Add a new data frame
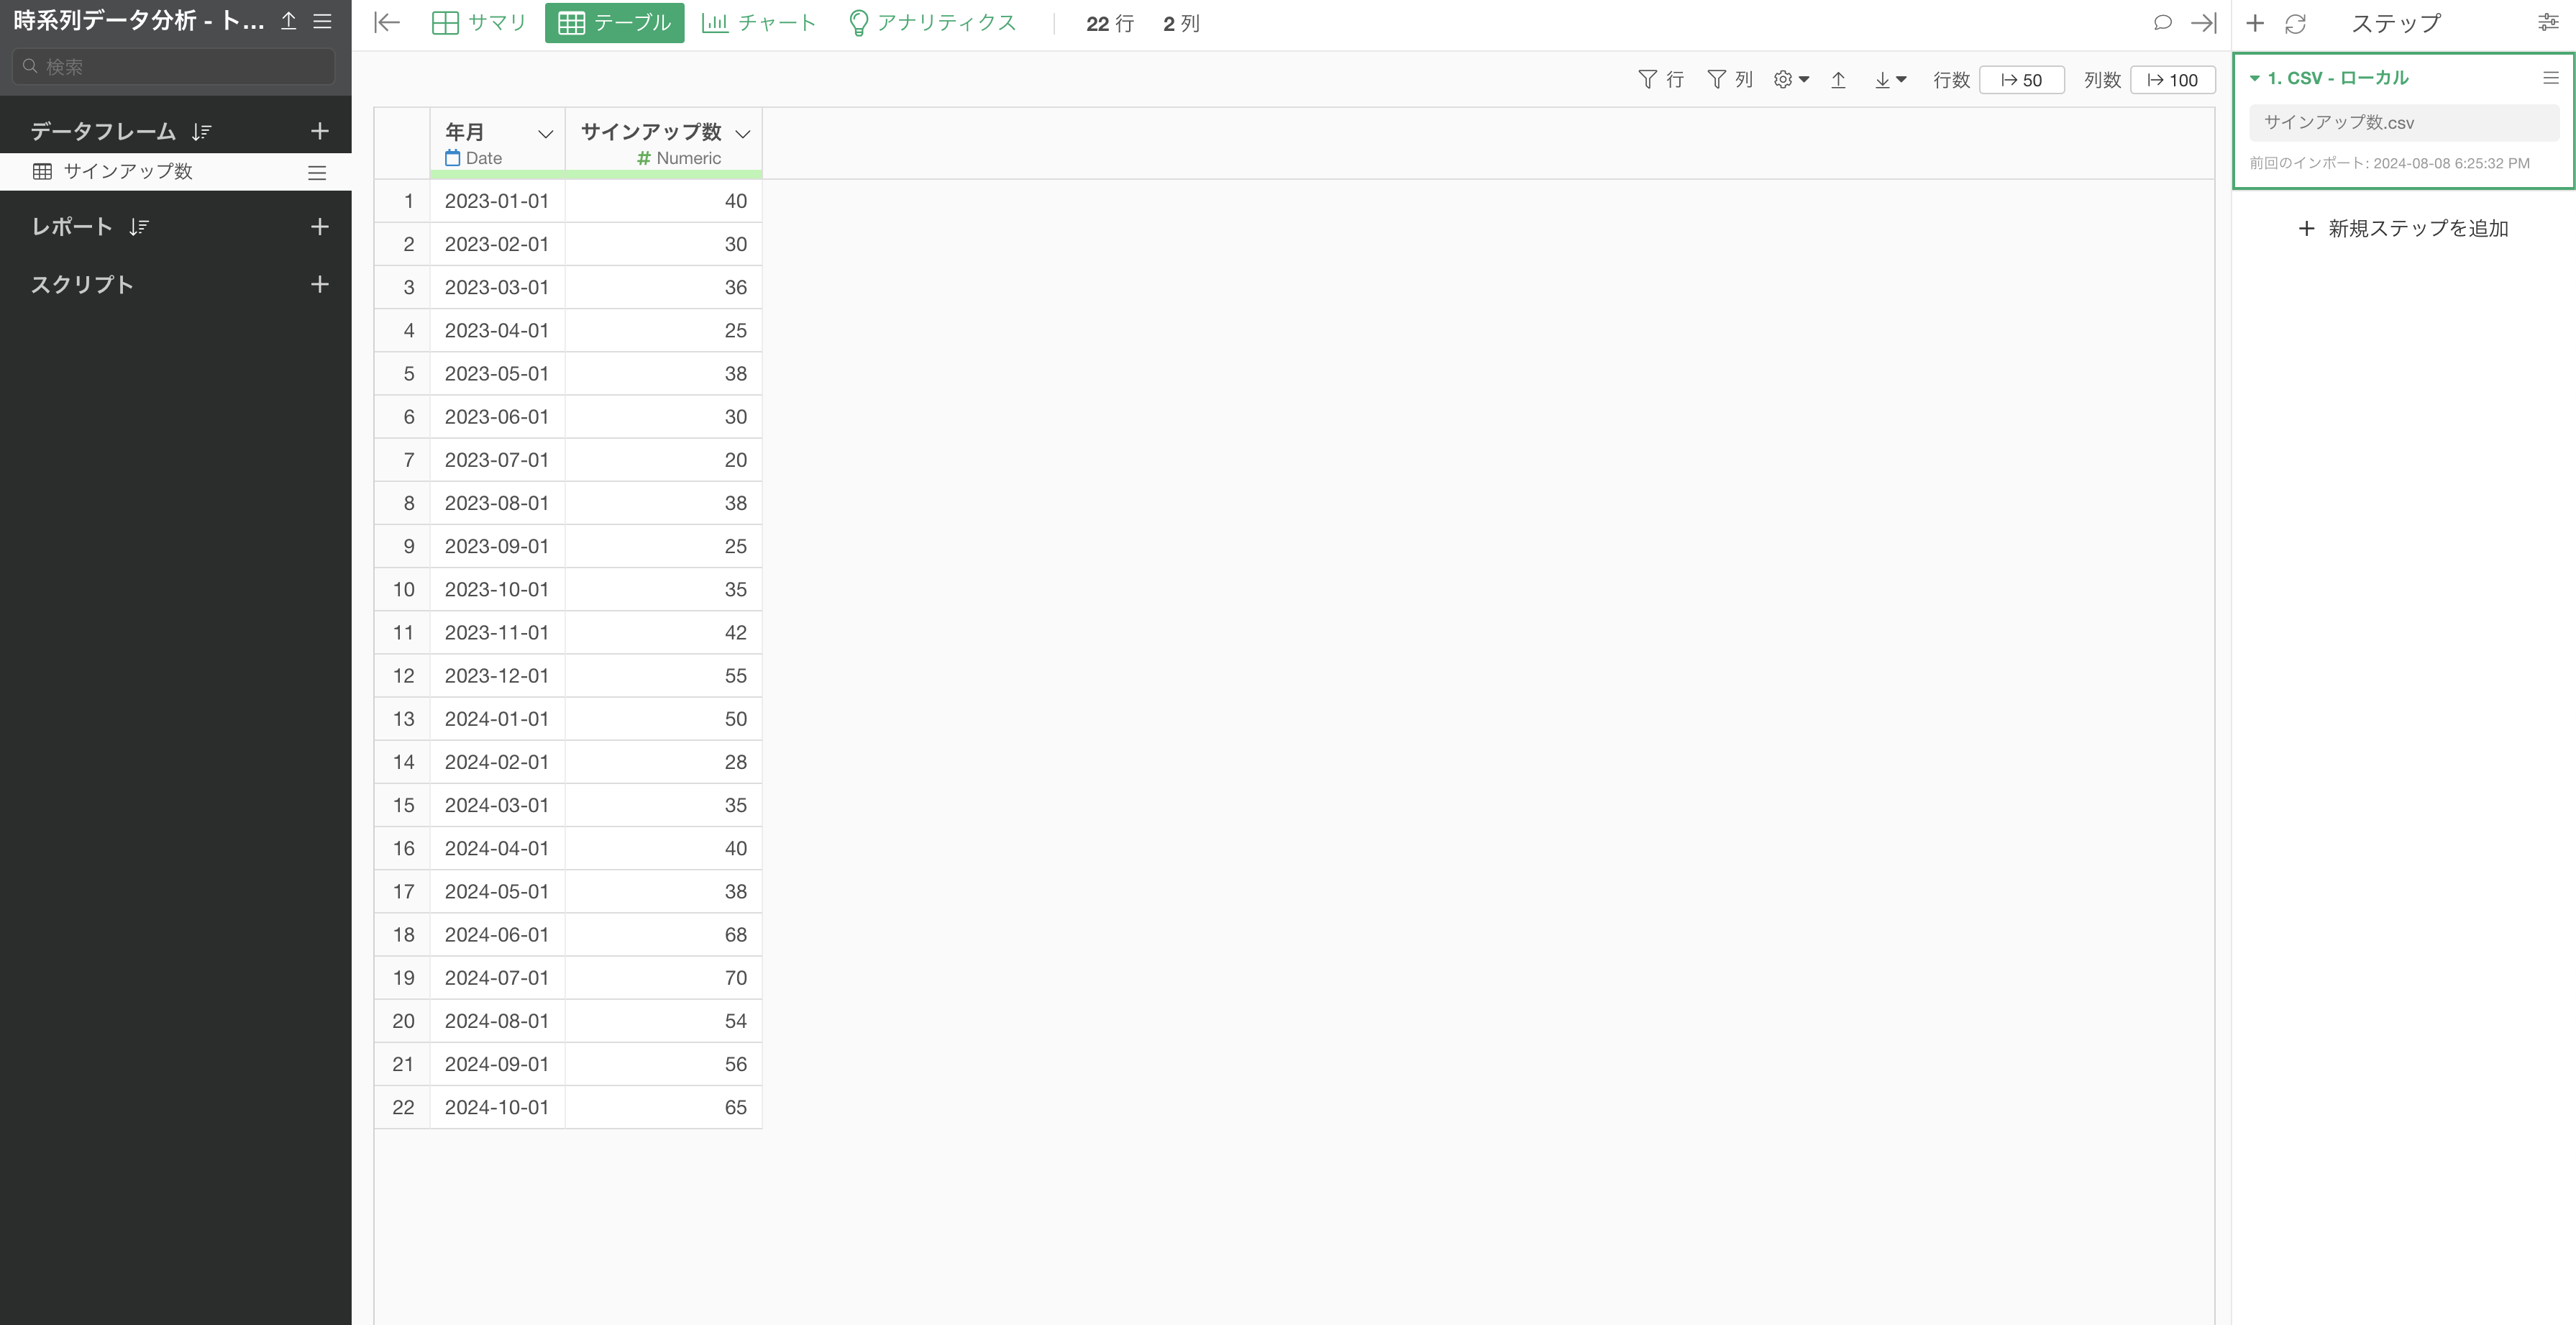Viewport: 2576px width, 1325px height. [320, 131]
